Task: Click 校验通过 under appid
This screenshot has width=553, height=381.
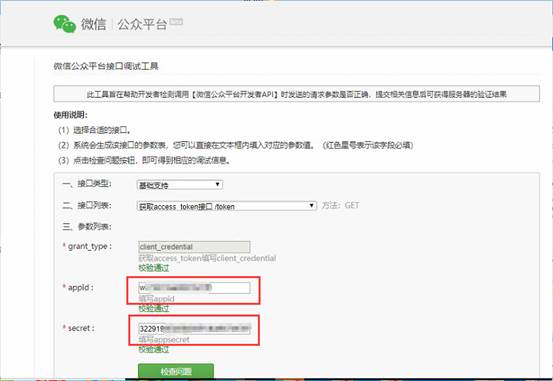Action: coord(154,309)
